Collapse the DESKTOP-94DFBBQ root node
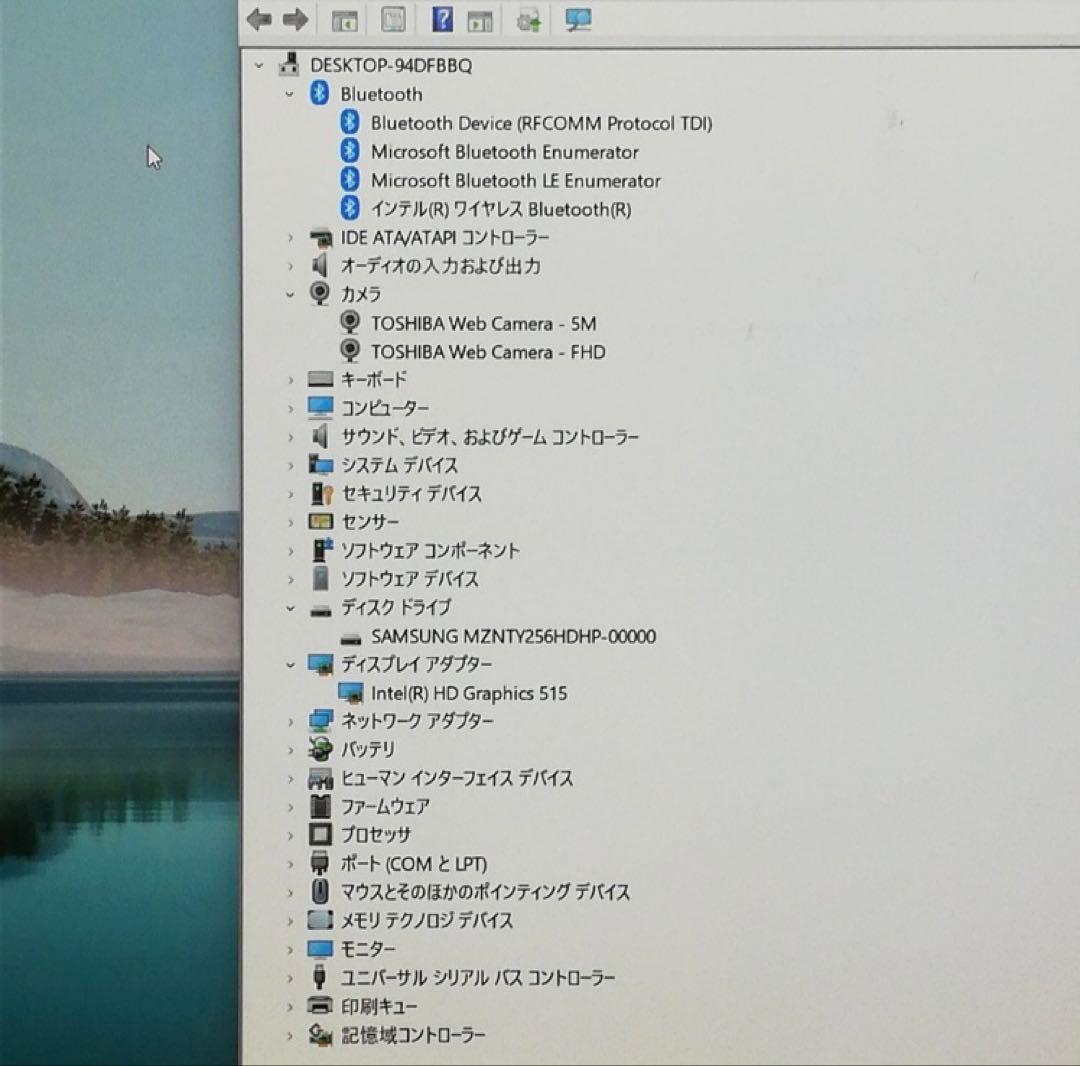Image resolution: width=1080 pixels, height=1066 pixels. click(259, 65)
